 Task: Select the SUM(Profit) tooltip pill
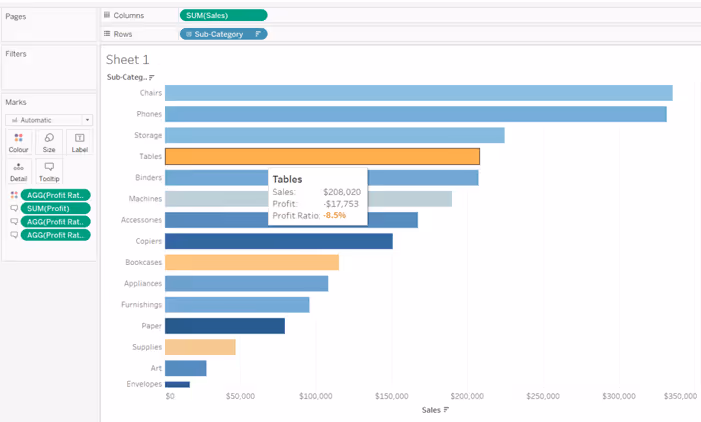click(55, 208)
